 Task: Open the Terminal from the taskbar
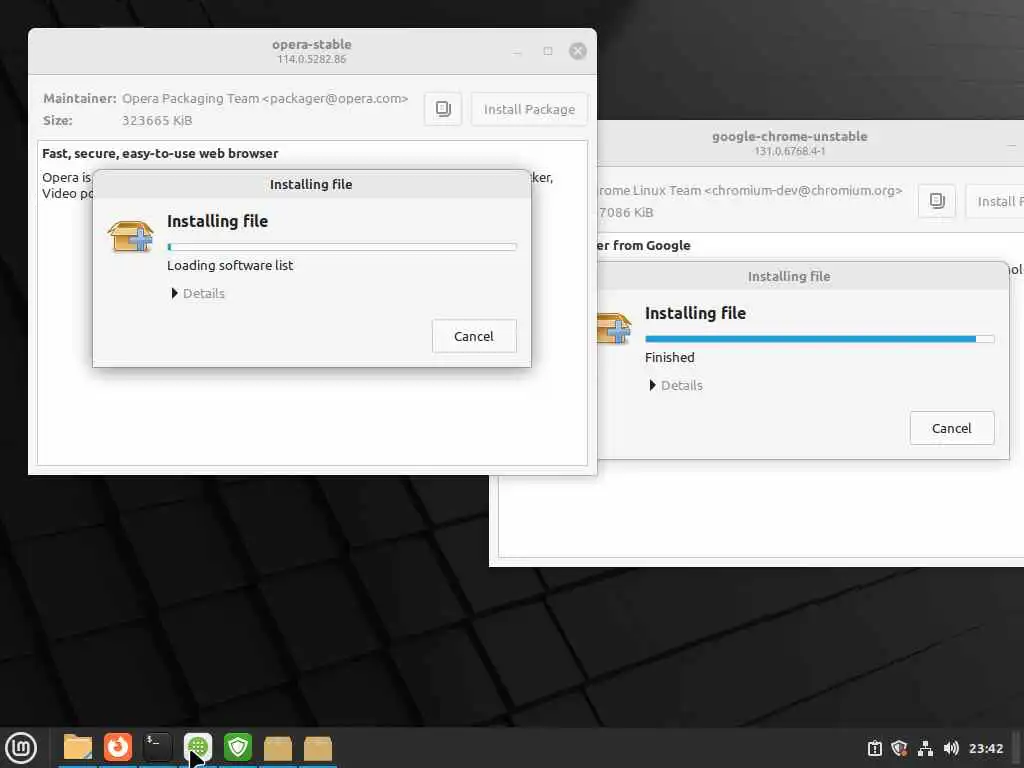tap(157, 747)
